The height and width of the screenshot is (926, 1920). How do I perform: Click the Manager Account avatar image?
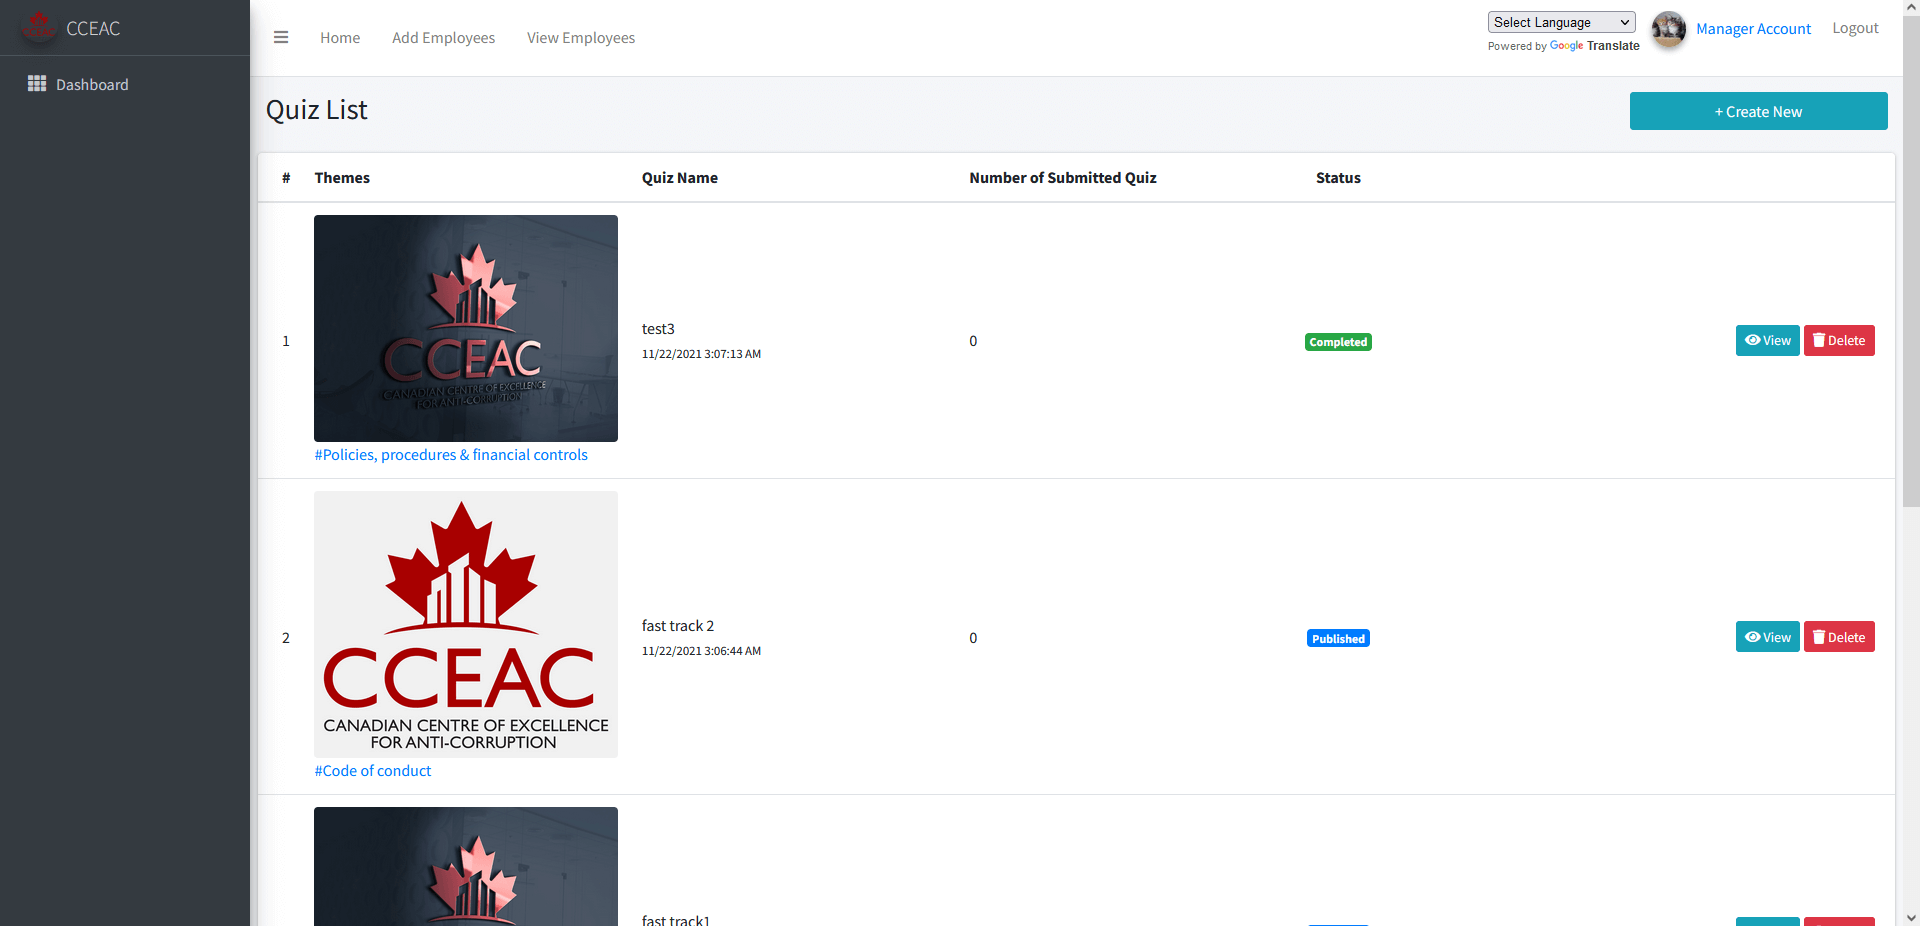point(1668,29)
